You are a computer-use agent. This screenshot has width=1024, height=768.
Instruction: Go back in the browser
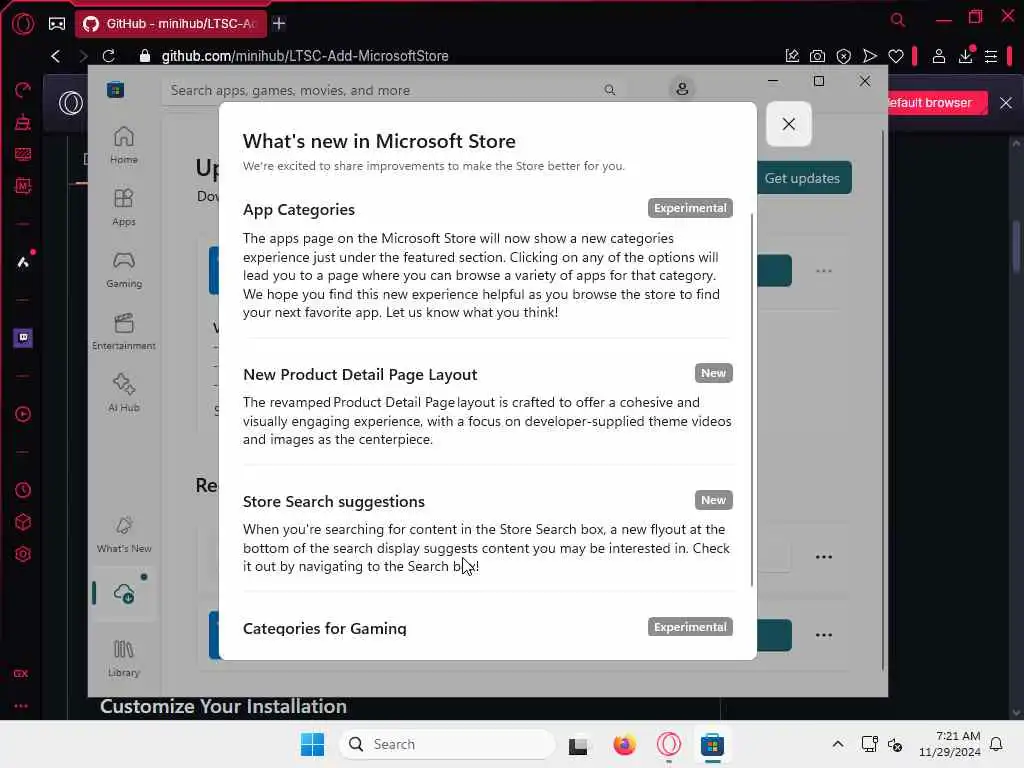pos(56,56)
